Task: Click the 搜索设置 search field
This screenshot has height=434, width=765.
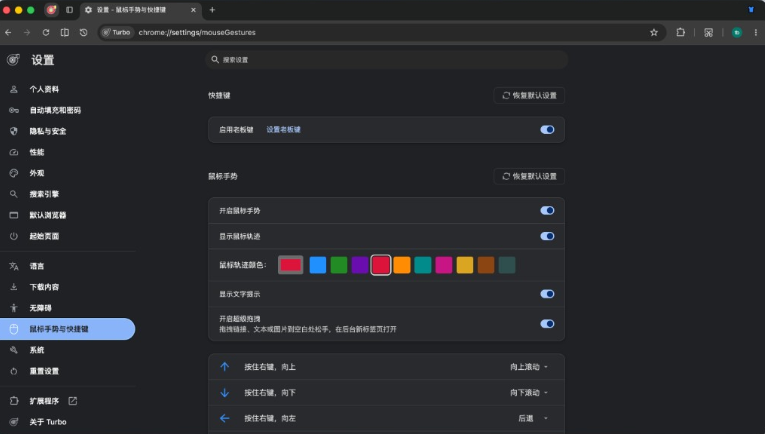Action: (386, 59)
